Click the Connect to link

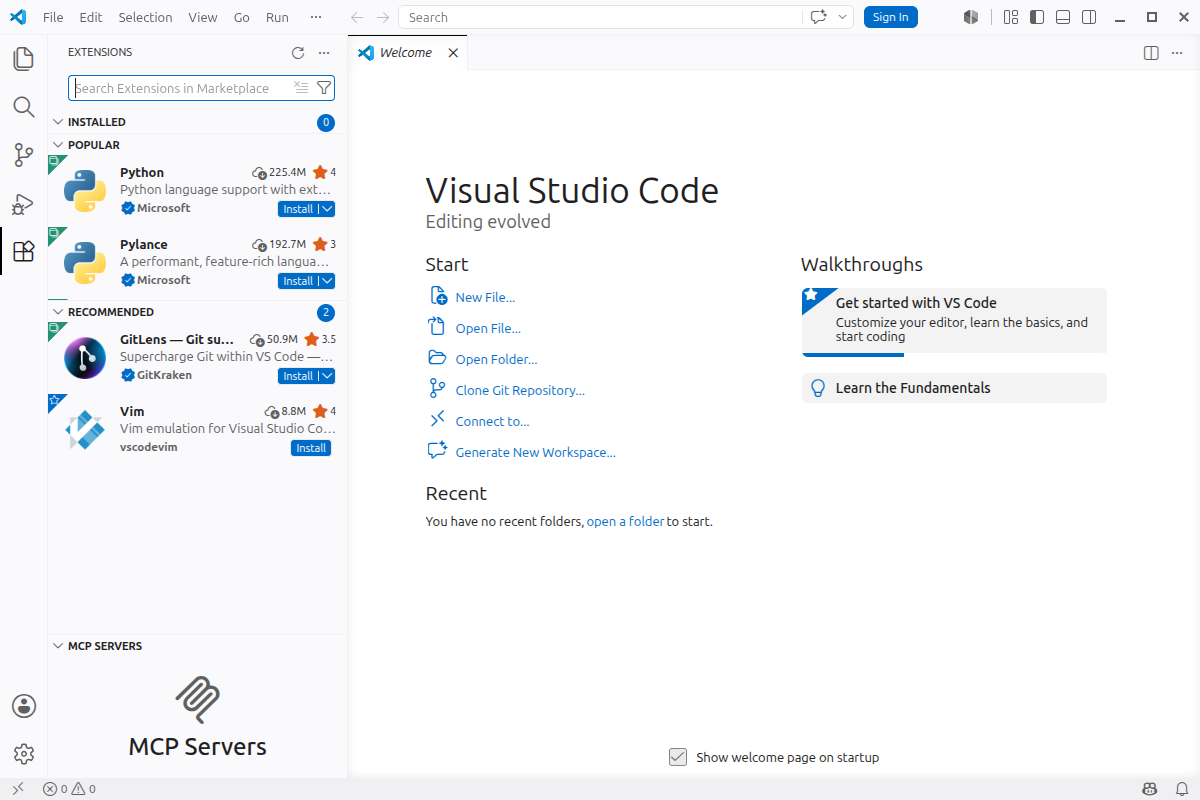coord(492,421)
